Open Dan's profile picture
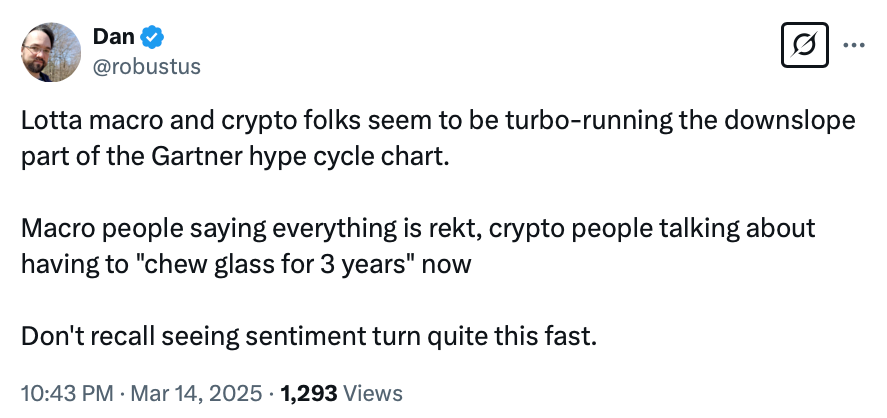 [51, 52]
